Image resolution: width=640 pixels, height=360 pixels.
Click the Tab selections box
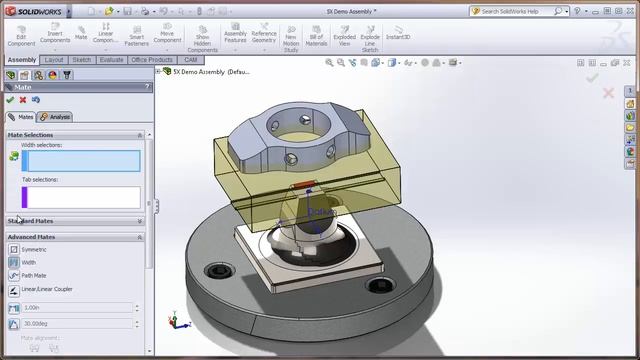81,197
